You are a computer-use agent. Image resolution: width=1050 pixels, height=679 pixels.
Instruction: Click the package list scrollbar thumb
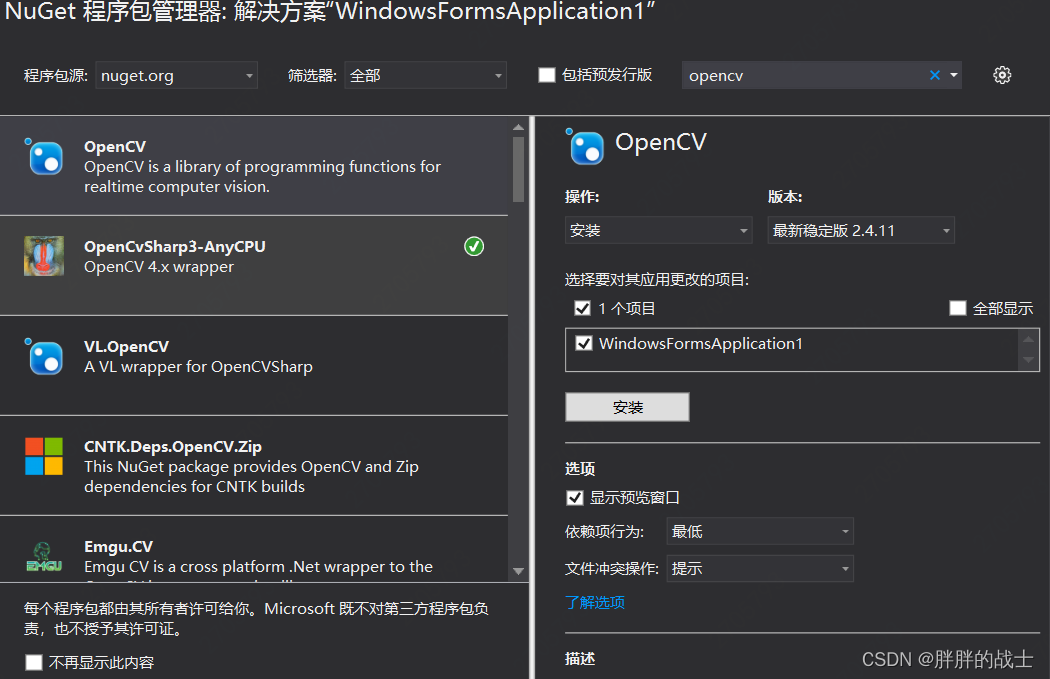tap(518, 169)
